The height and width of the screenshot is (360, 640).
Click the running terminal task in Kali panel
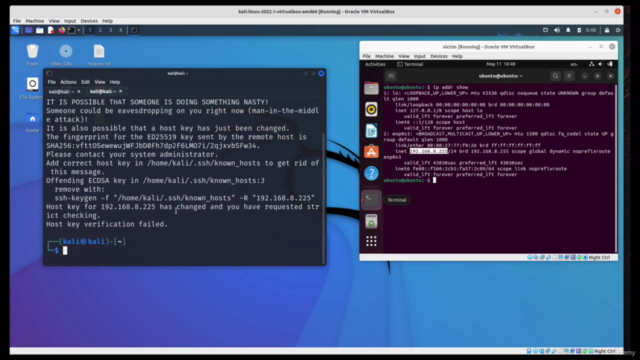133,30
